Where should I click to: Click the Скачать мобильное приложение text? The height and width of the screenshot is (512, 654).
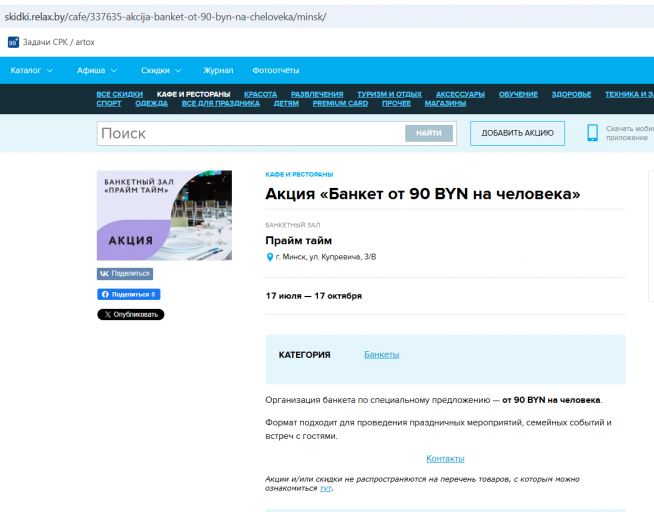tap(630, 133)
